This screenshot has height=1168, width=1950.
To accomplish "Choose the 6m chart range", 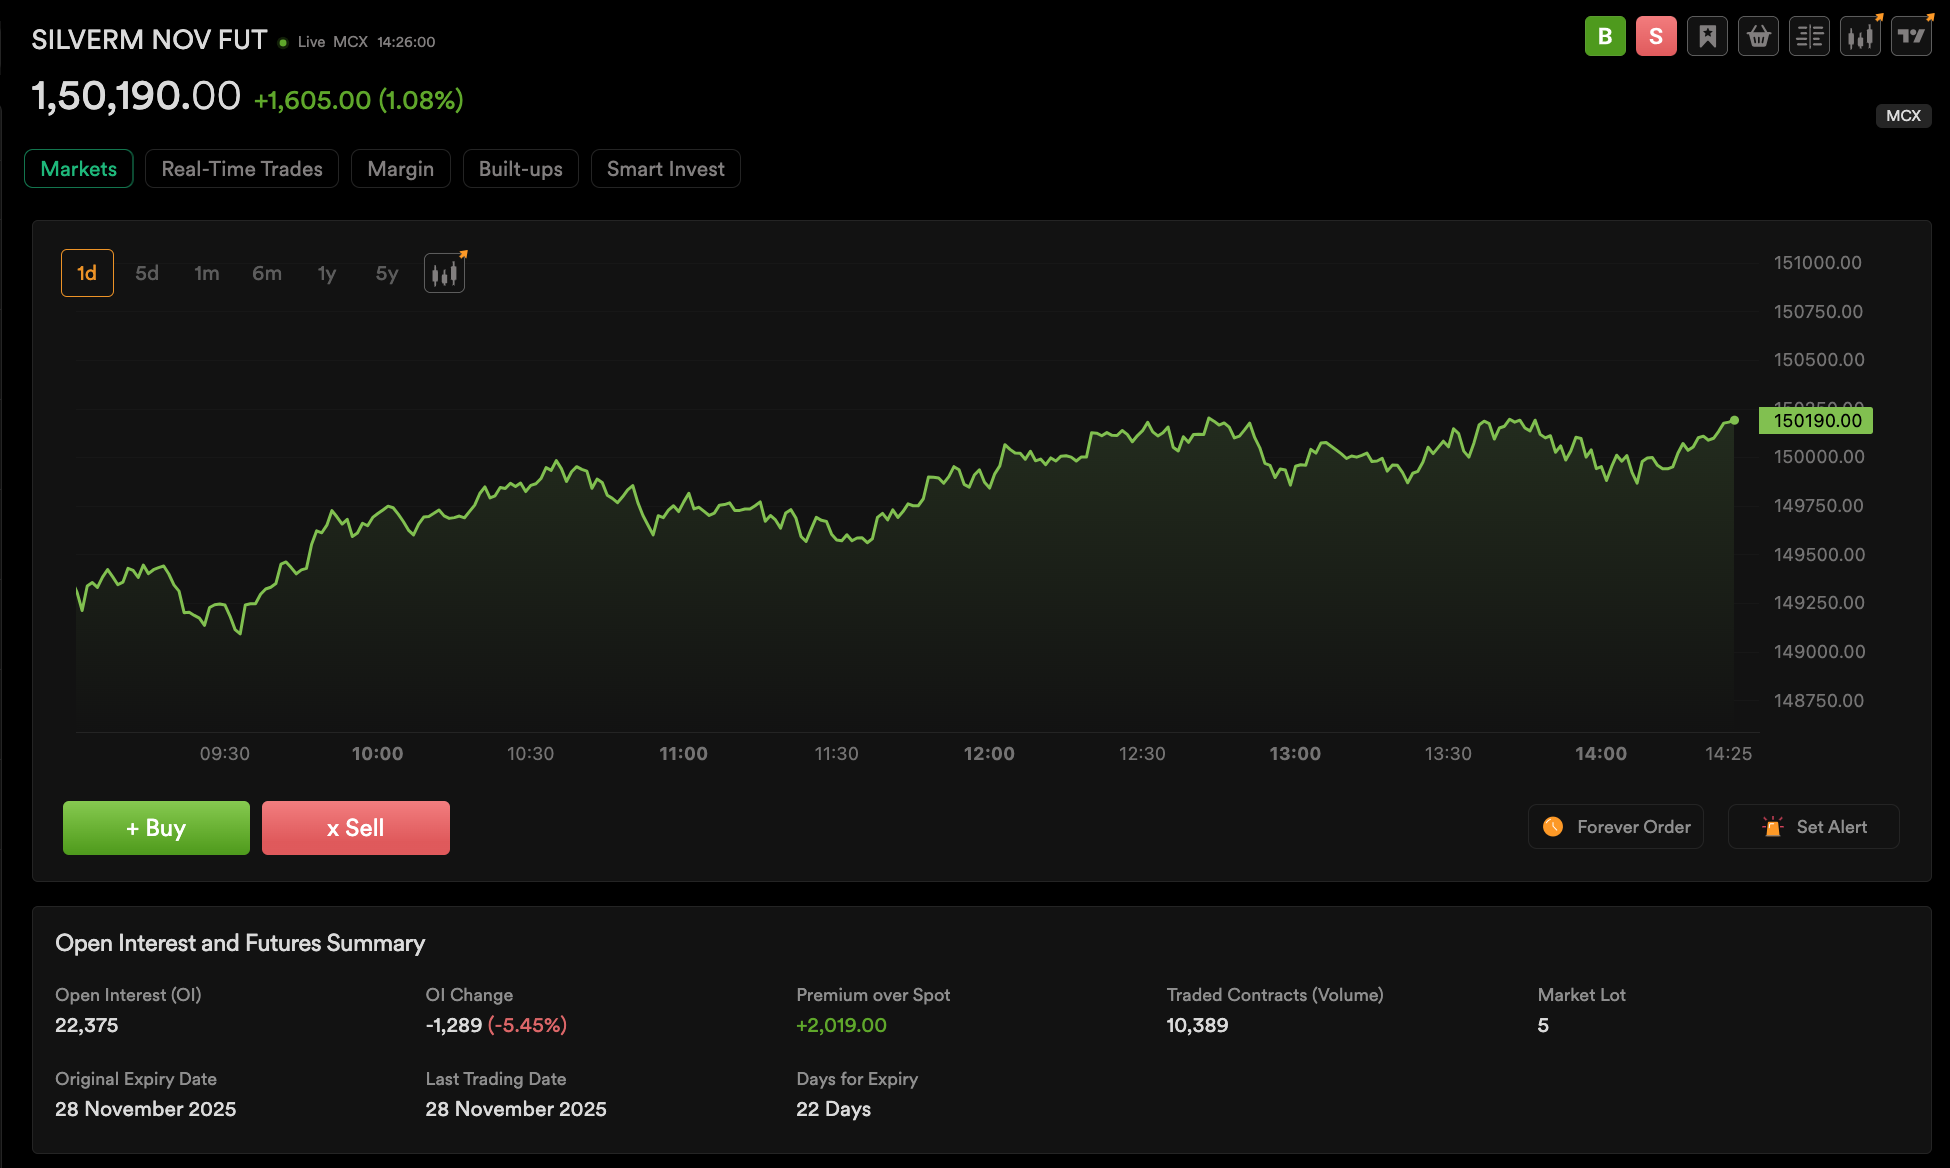I will click(267, 273).
